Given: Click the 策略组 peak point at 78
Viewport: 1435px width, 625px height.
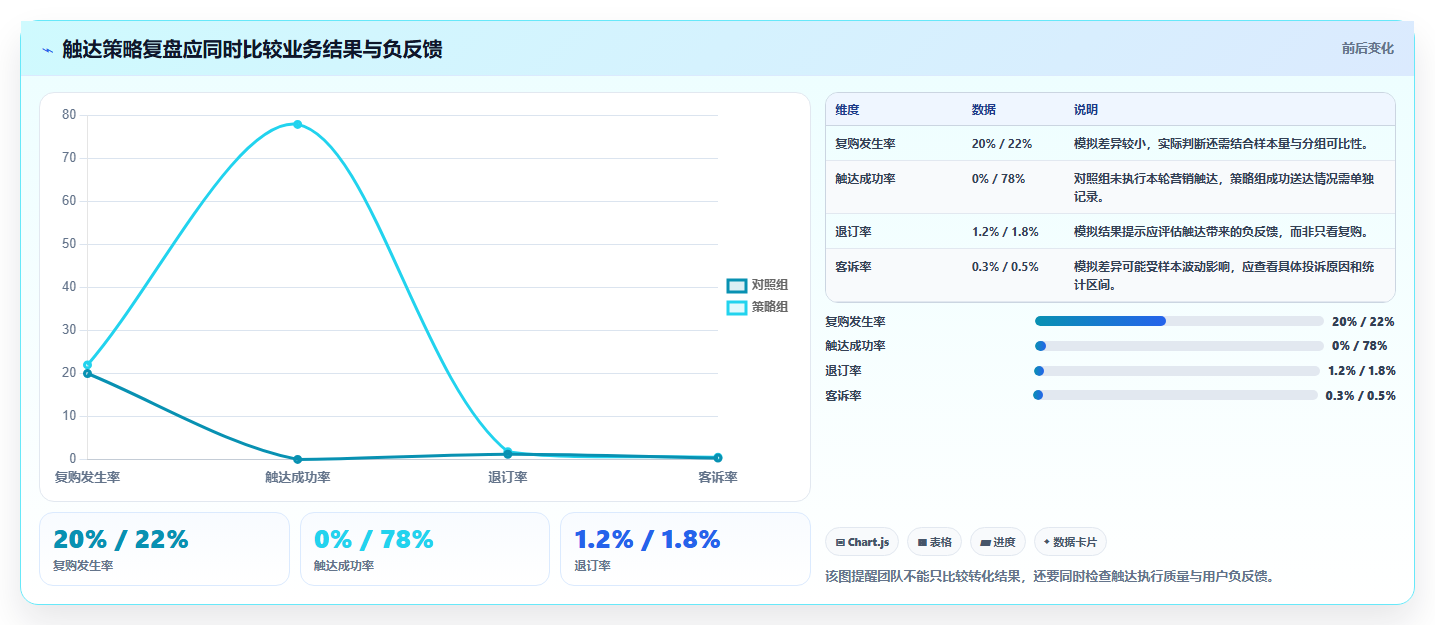Looking at the screenshot, I should coord(297,124).
